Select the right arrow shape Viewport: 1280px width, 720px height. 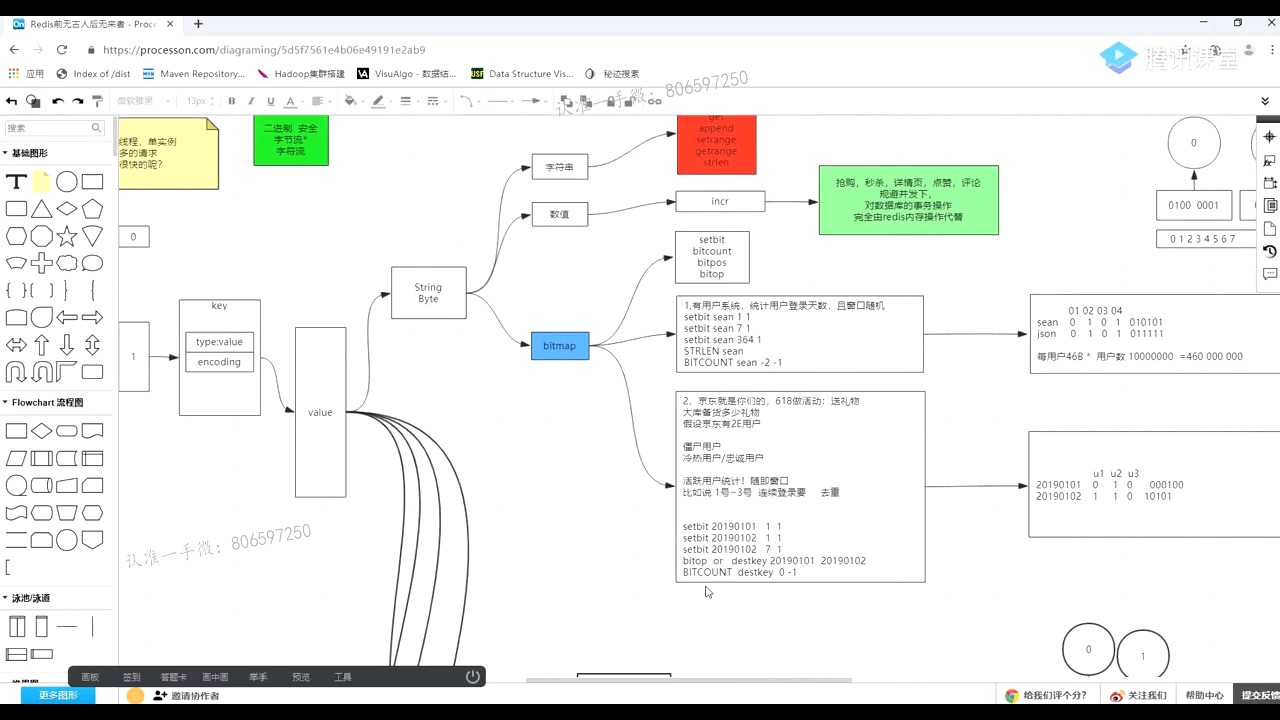(92, 318)
